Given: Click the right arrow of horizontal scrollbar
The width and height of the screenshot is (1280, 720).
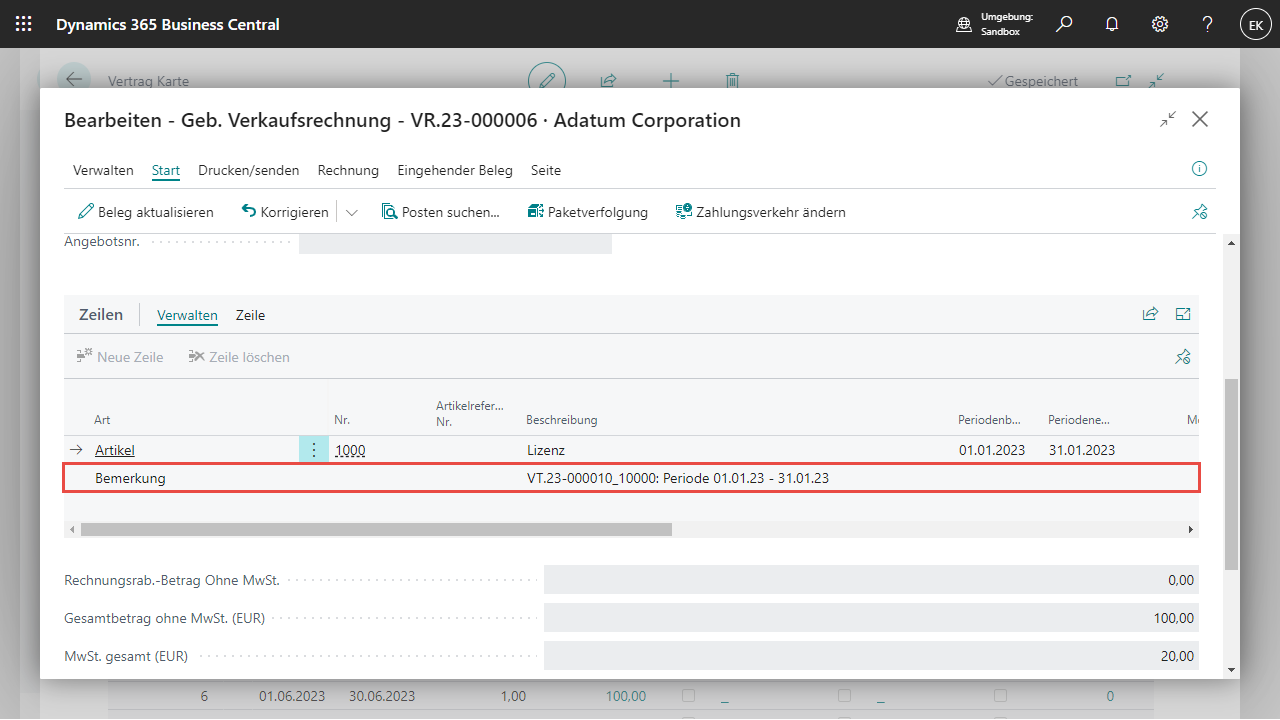Looking at the screenshot, I should [x=1190, y=529].
